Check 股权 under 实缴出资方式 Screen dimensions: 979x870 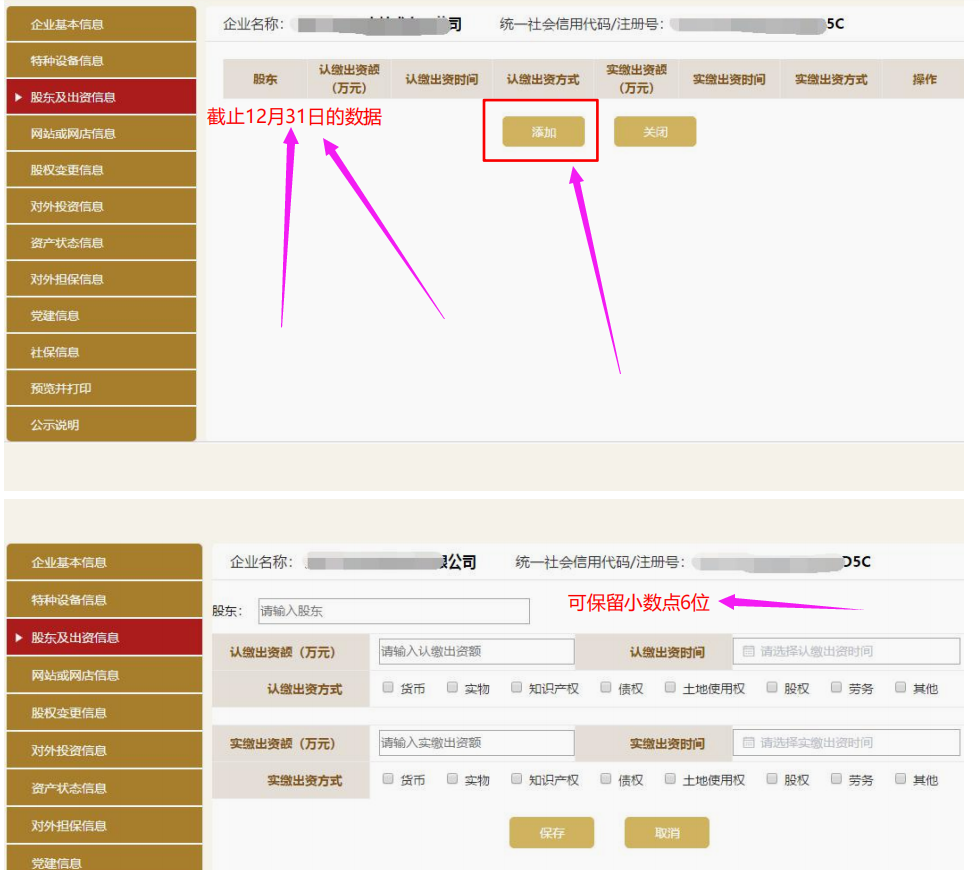point(772,779)
